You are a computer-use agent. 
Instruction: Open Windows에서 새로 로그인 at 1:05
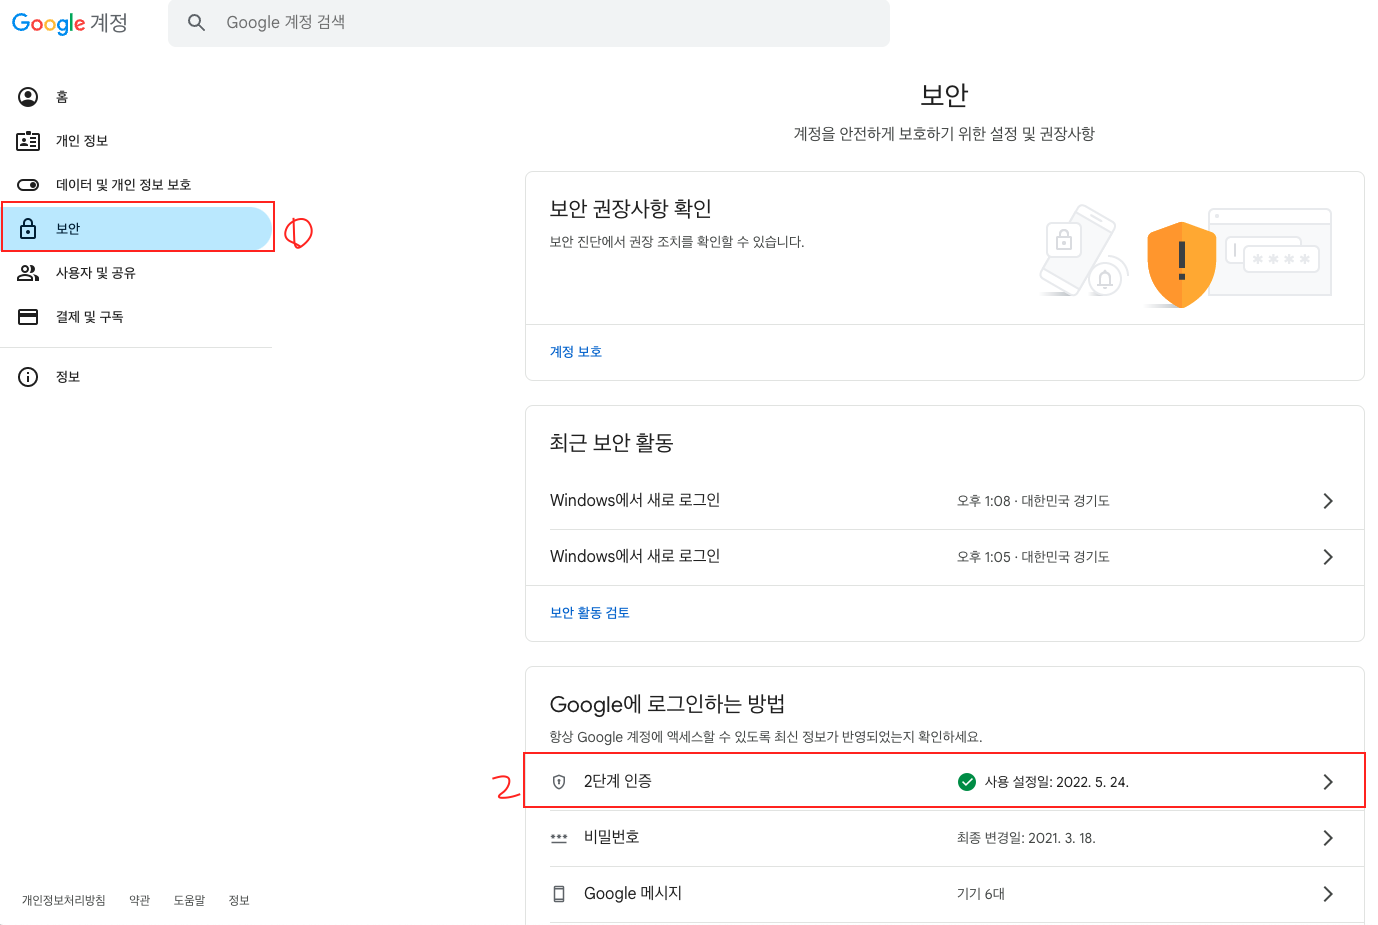click(944, 557)
